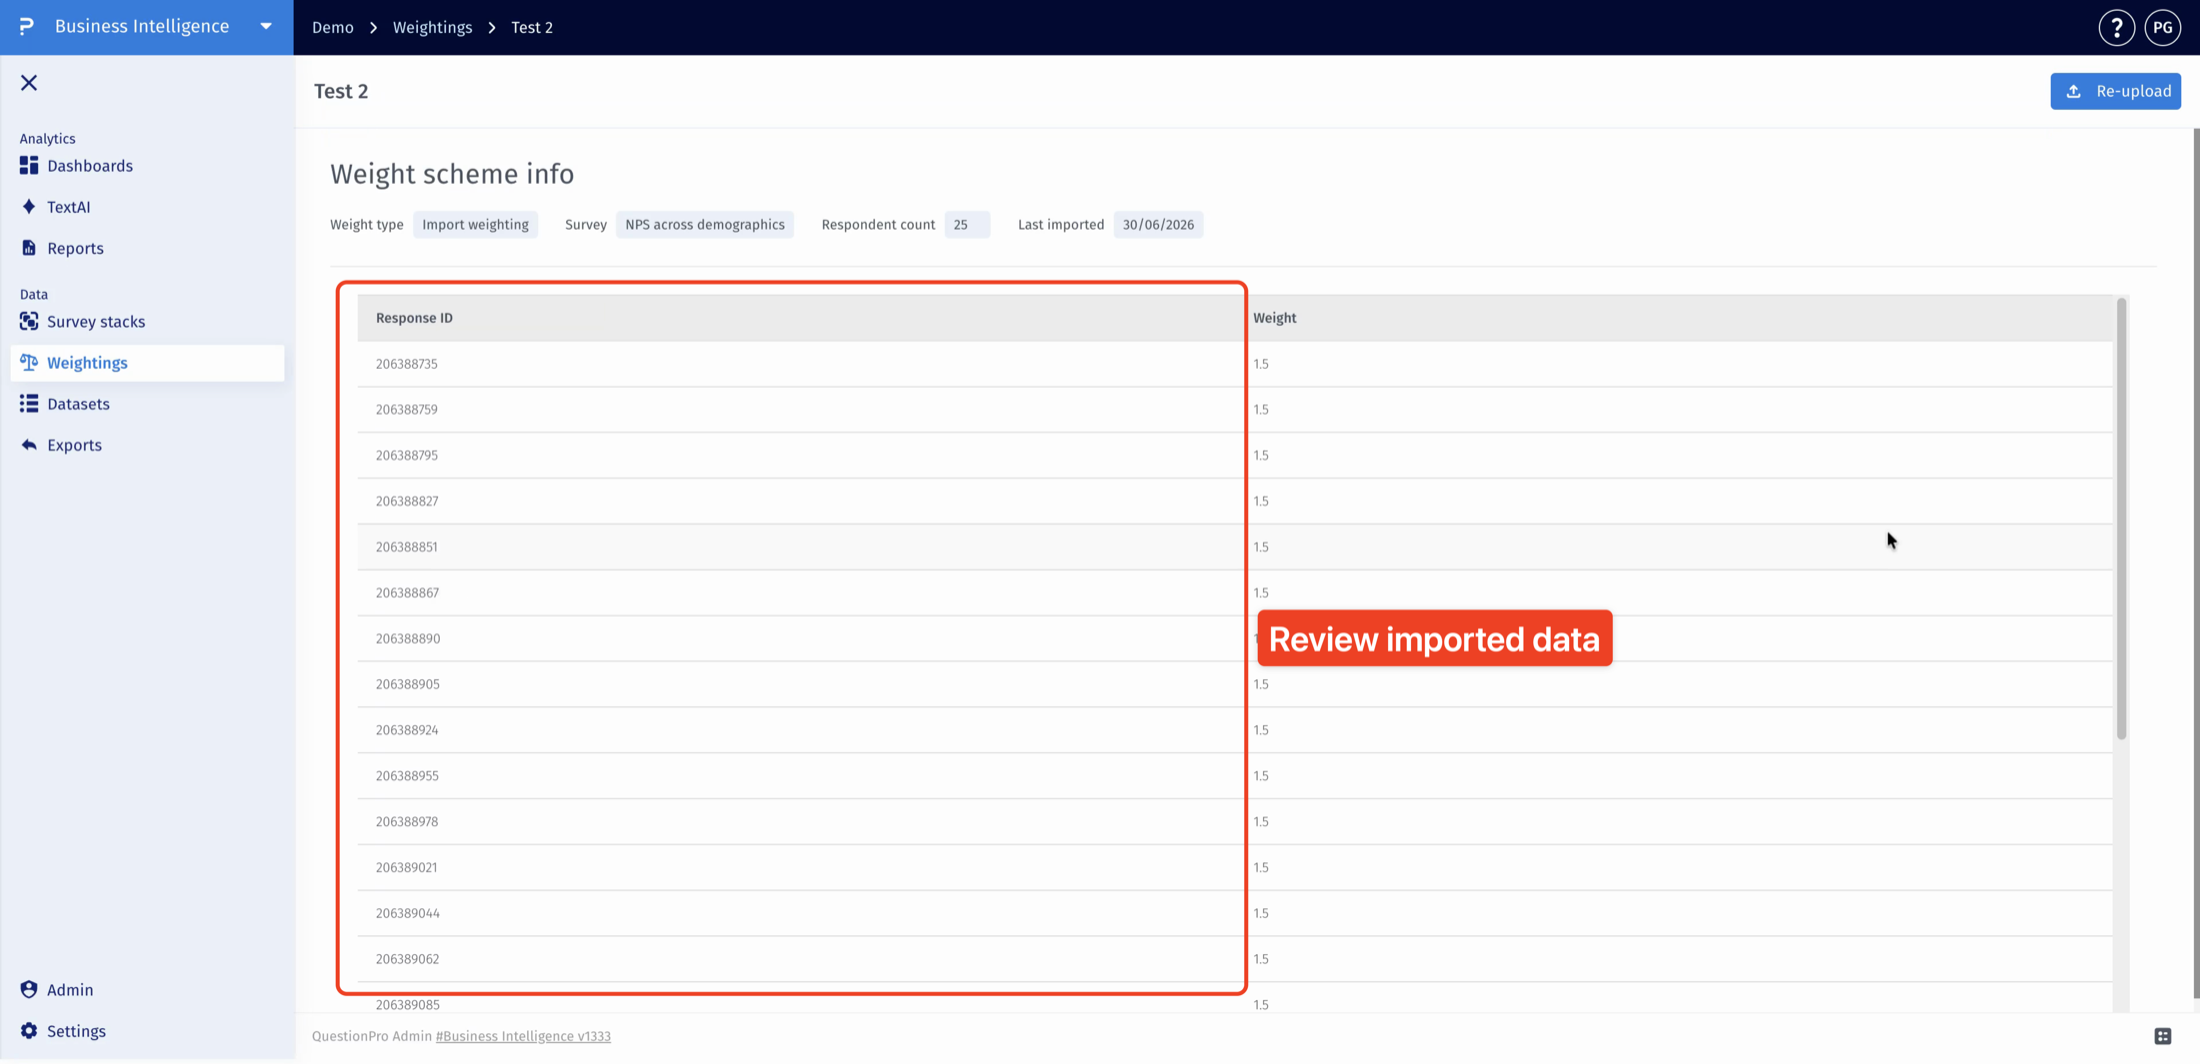Image resolution: width=2200 pixels, height=1064 pixels.
Task: Select response ID 206388867
Action: tap(407, 593)
